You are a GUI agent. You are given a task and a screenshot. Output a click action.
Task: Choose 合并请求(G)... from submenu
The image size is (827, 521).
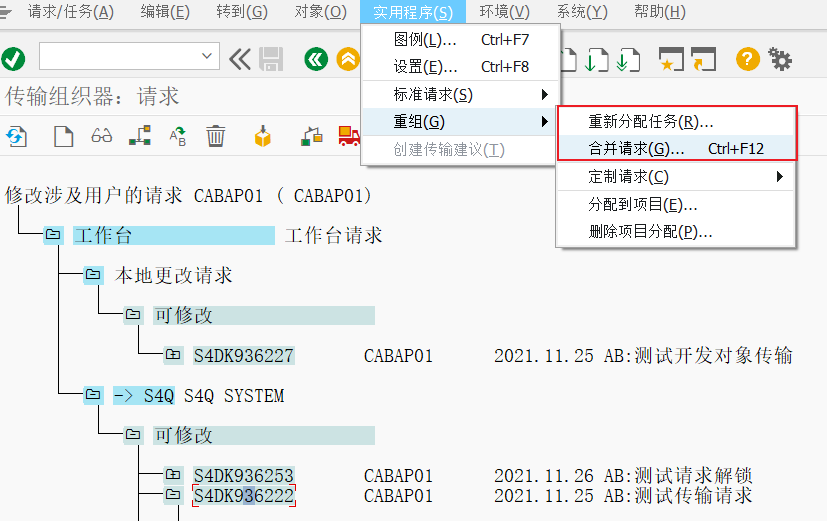(677, 149)
